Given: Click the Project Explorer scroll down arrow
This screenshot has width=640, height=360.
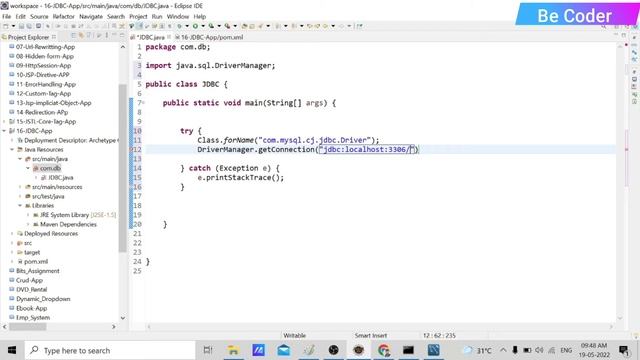Looking at the screenshot, I should (x=122, y=318).
